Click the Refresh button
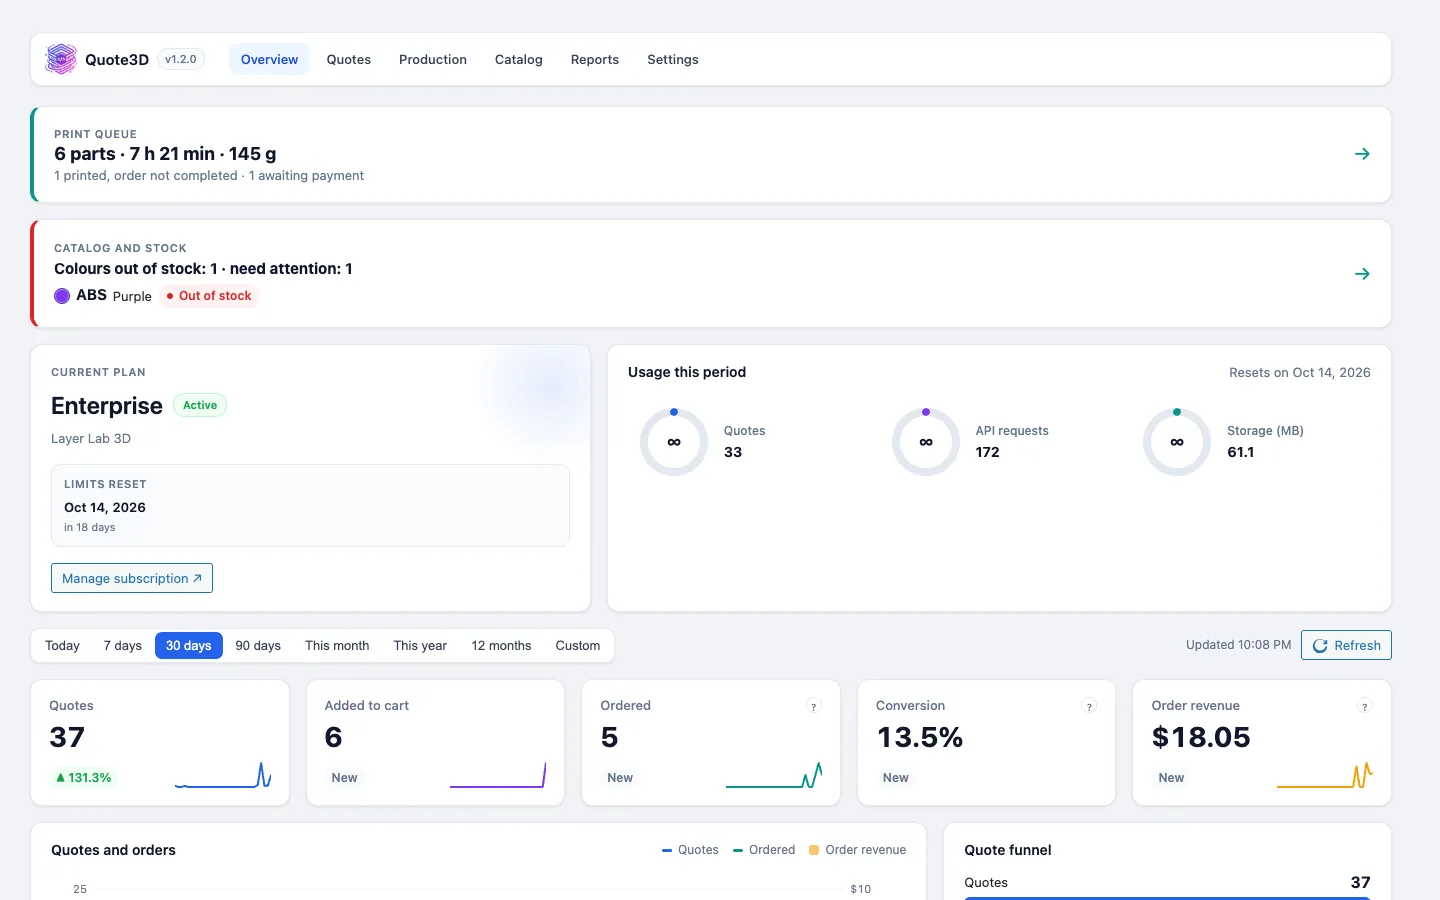The image size is (1440, 900). tap(1346, 645)
